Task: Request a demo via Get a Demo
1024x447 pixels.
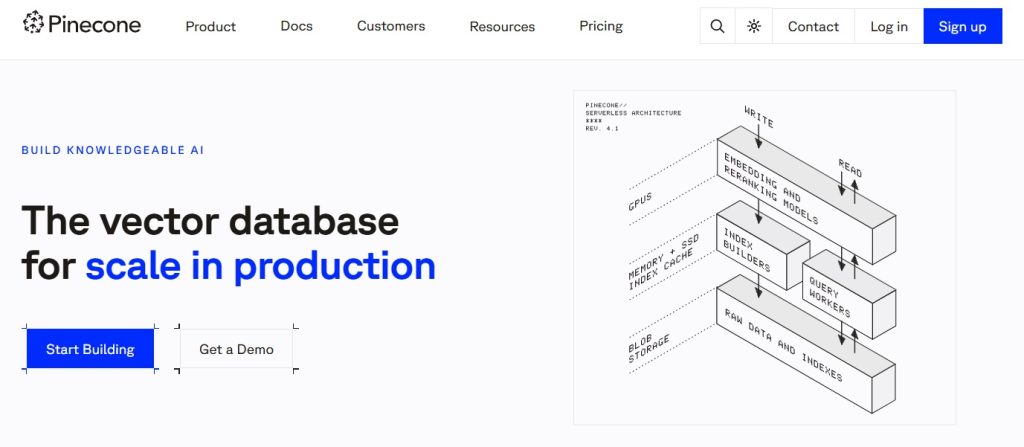Action: [236, 349]
